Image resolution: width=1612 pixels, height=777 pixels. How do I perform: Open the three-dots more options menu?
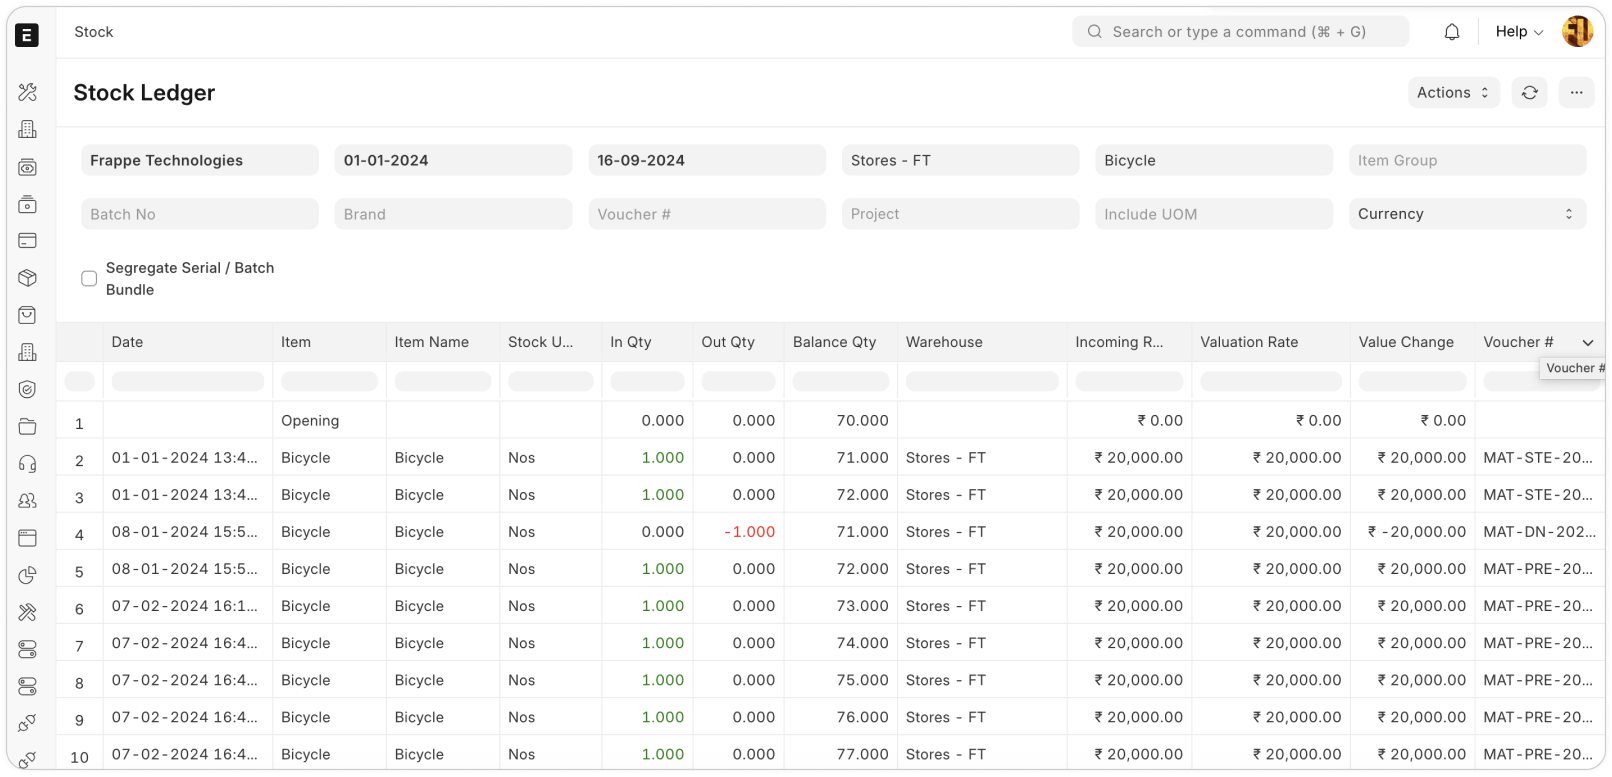tap(1576, 93)
